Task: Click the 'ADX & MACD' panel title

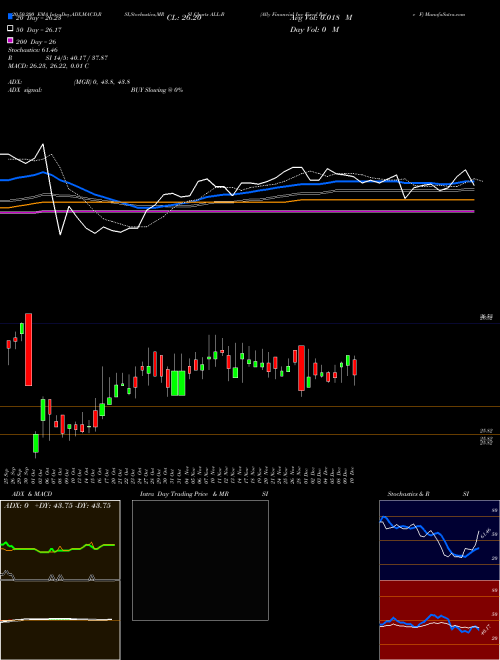Action: (x=32, y=494)
